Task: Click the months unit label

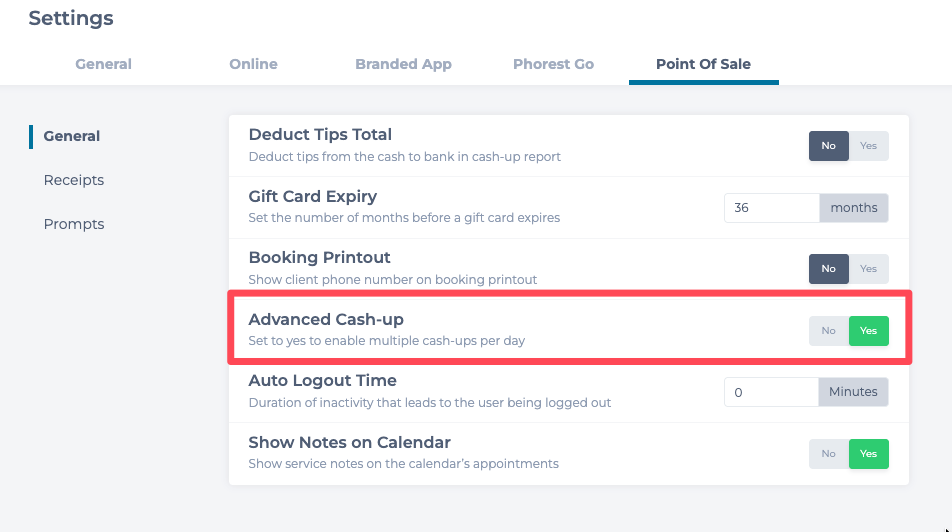Action: (x=854, y=208)
